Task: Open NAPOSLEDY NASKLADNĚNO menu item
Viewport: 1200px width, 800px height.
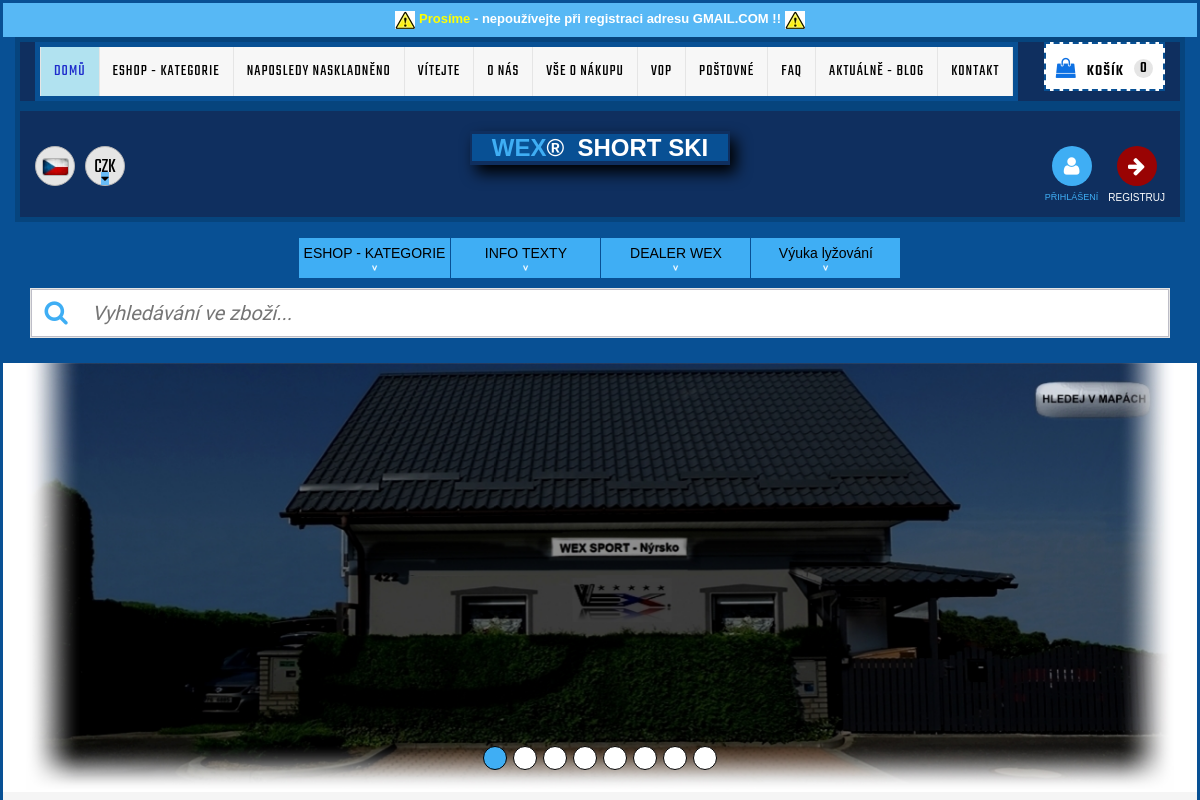Action: tap(319, 71)
